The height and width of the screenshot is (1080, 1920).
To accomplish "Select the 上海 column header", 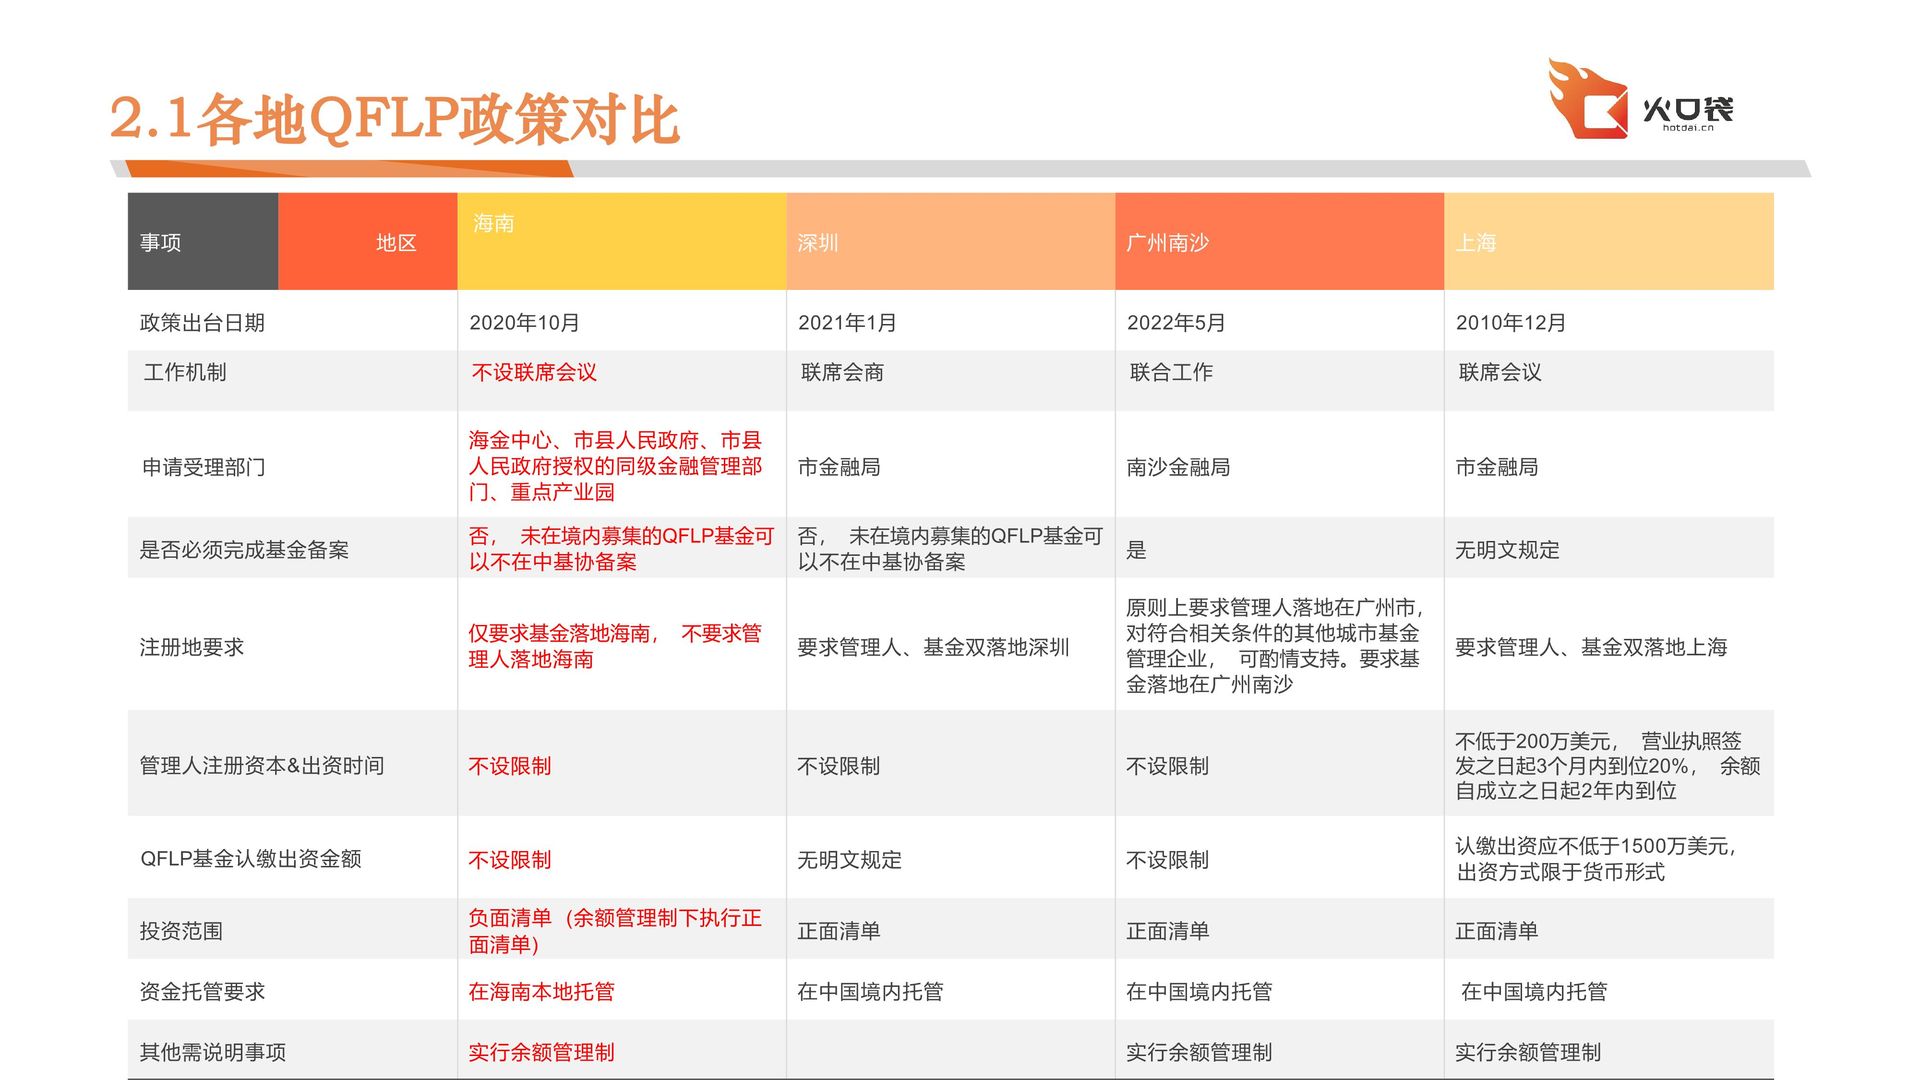I will click(x=1475, y=243).
